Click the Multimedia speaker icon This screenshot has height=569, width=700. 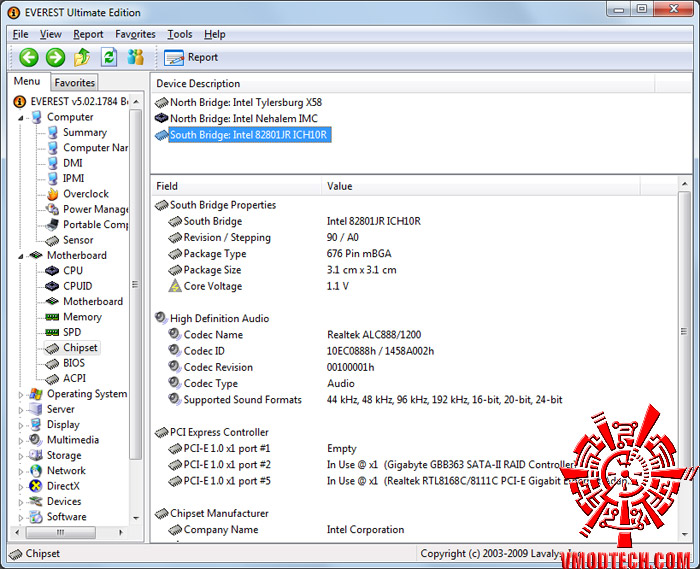[x=36, y=440]
